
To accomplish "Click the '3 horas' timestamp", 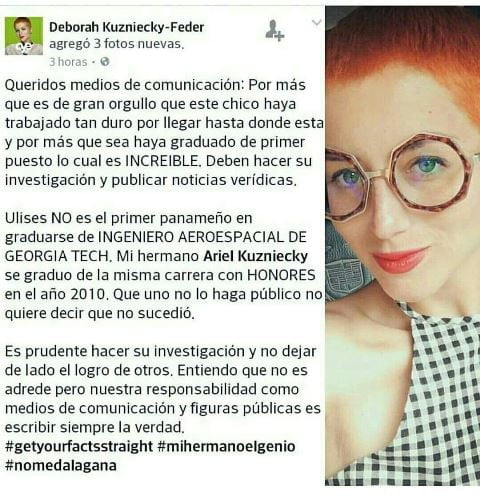I will [x=68, y=62].
